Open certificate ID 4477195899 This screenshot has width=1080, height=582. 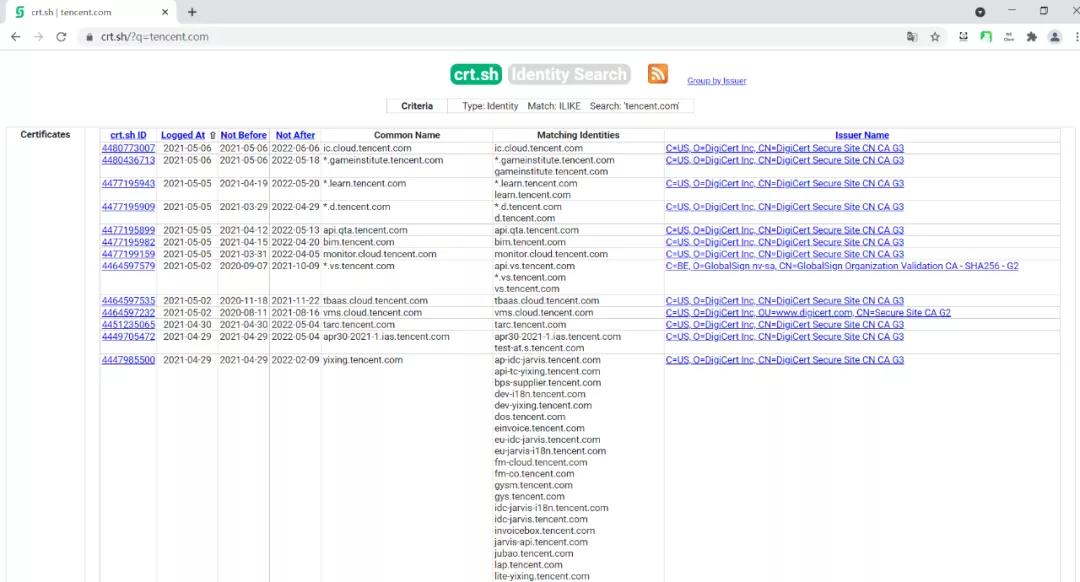[x=128, y=230]
